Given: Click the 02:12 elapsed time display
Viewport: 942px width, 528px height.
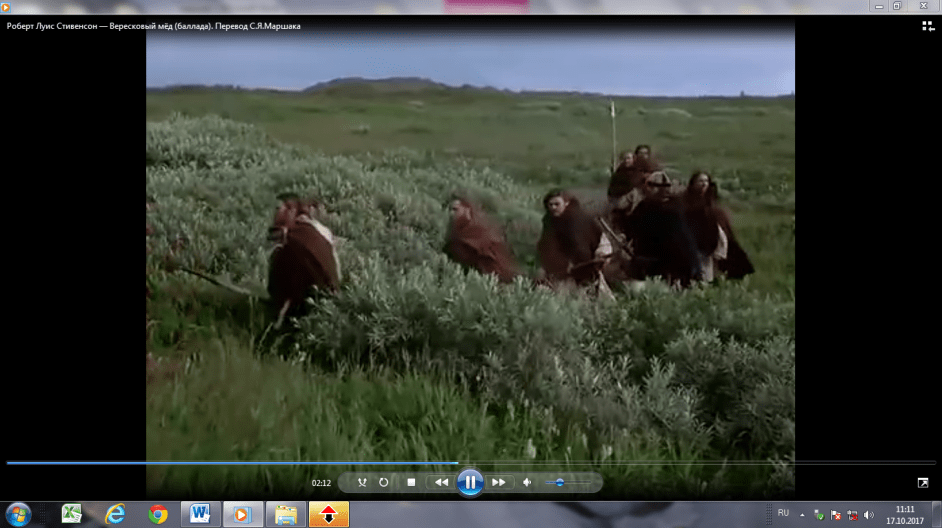Looking at the screenshot, I should (x=321, y=483).
